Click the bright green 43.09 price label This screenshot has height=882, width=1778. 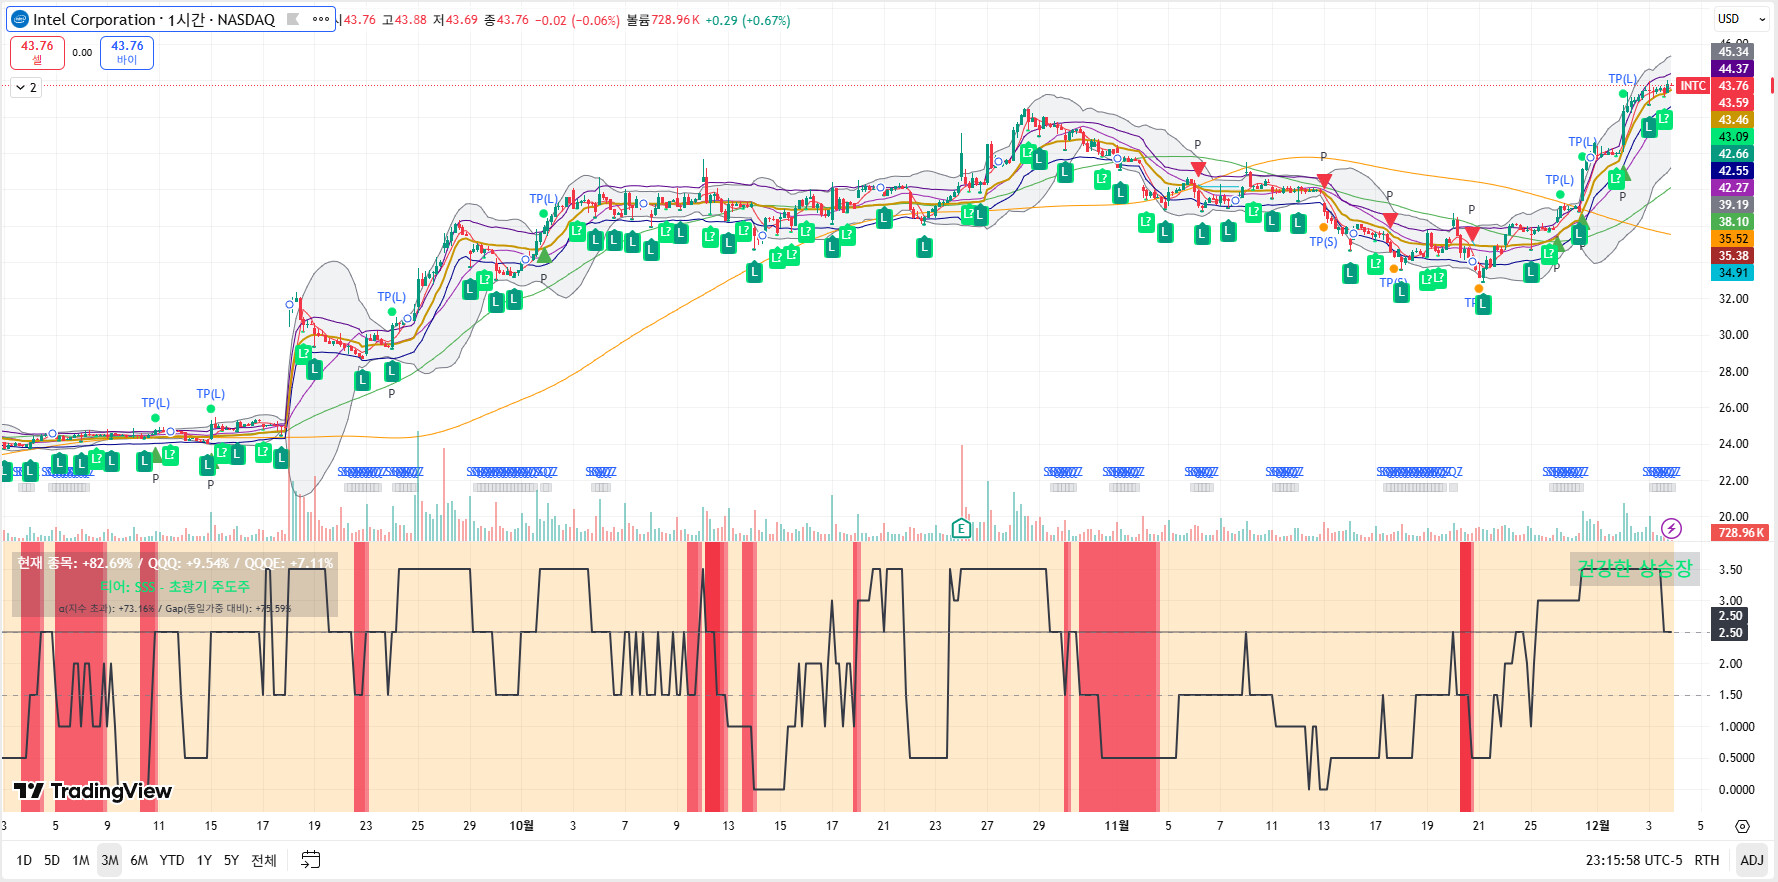click(1733, 137)
